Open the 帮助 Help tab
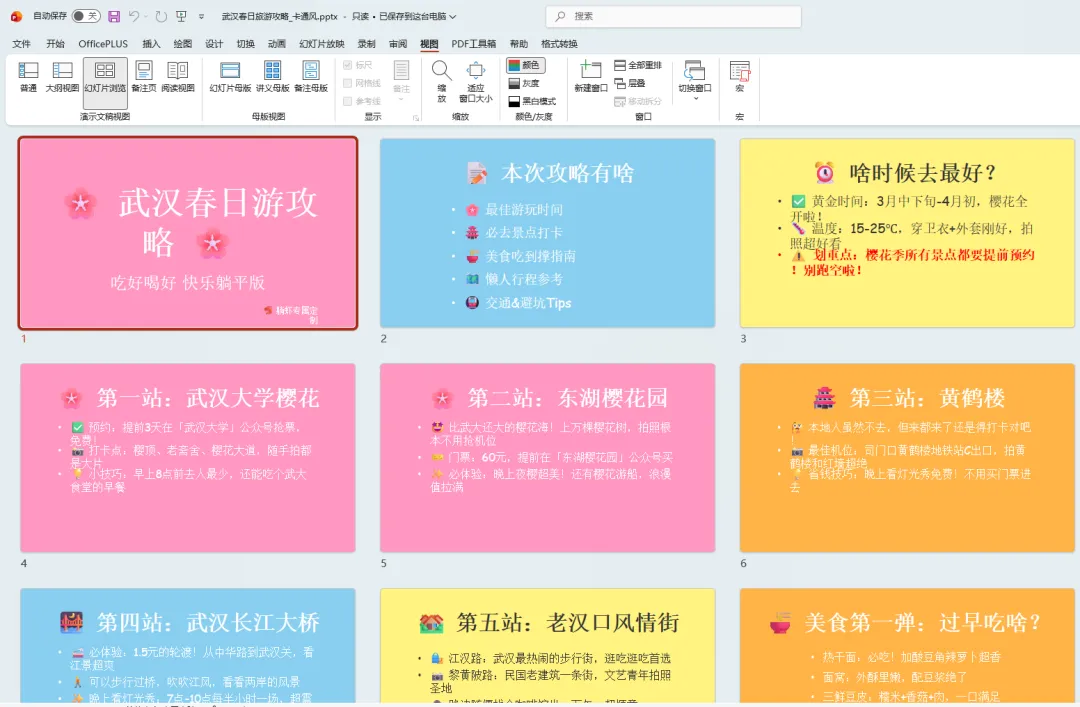The image size is (1080, 707). pyautogui.click(x=519, y=43)
